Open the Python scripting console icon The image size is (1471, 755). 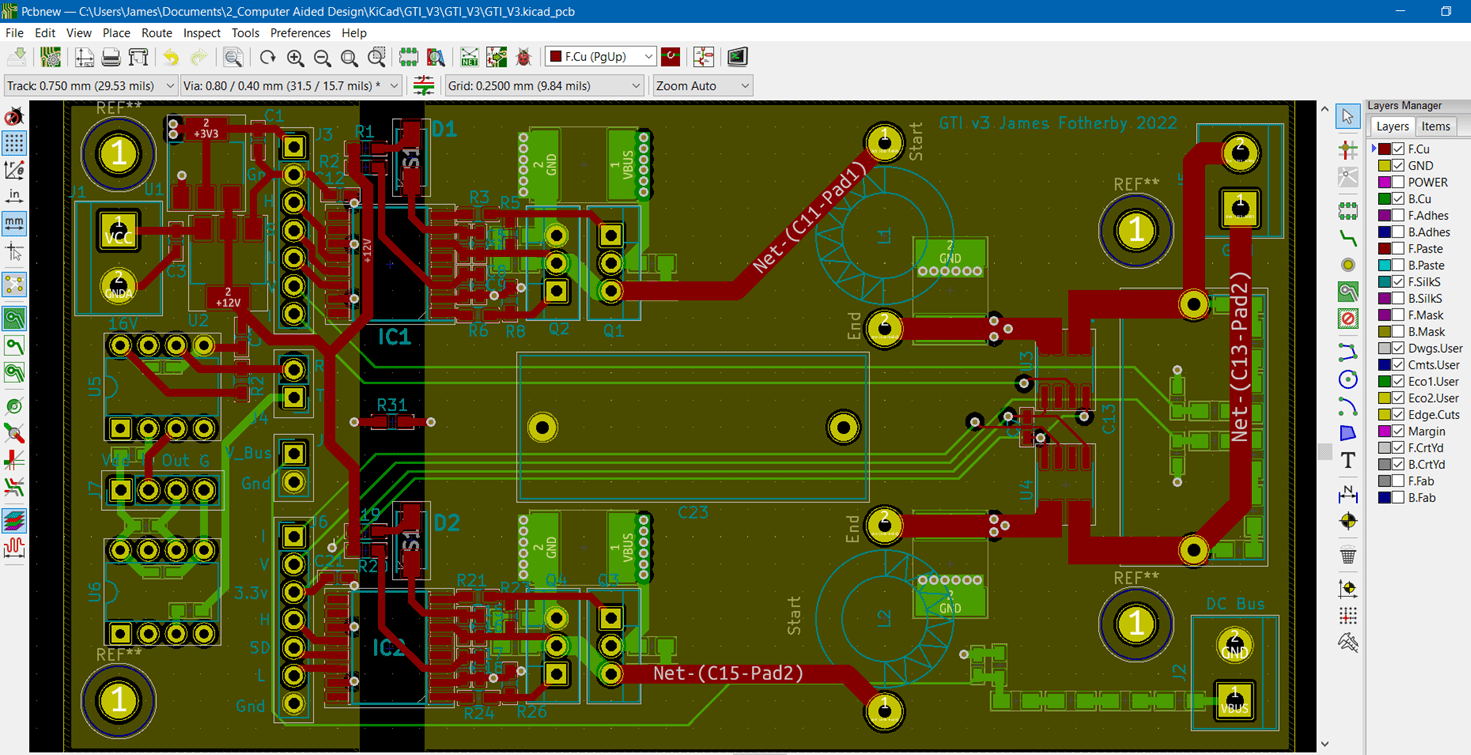pyautogui.click(x=737, y=57)
